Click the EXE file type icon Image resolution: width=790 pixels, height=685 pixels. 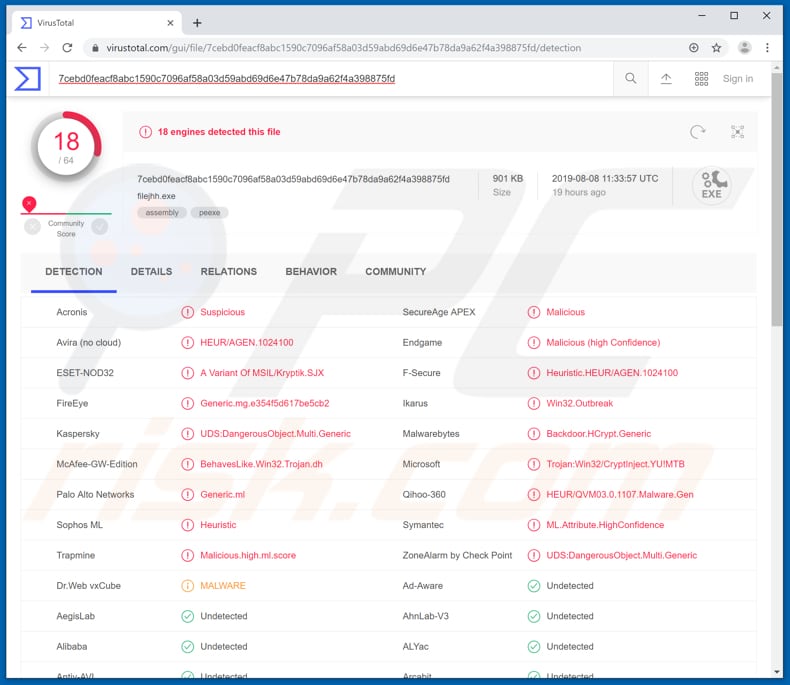(x=711, y=185)
